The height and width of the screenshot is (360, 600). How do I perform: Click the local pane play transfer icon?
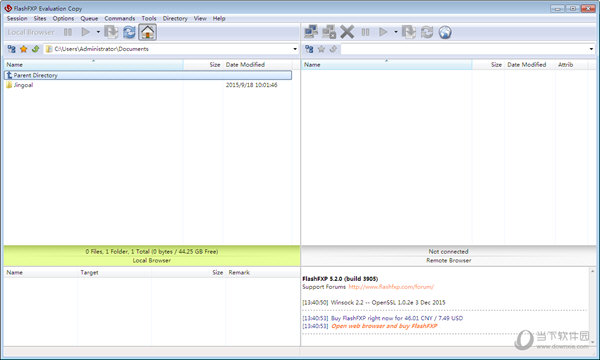tap(86, 32)
